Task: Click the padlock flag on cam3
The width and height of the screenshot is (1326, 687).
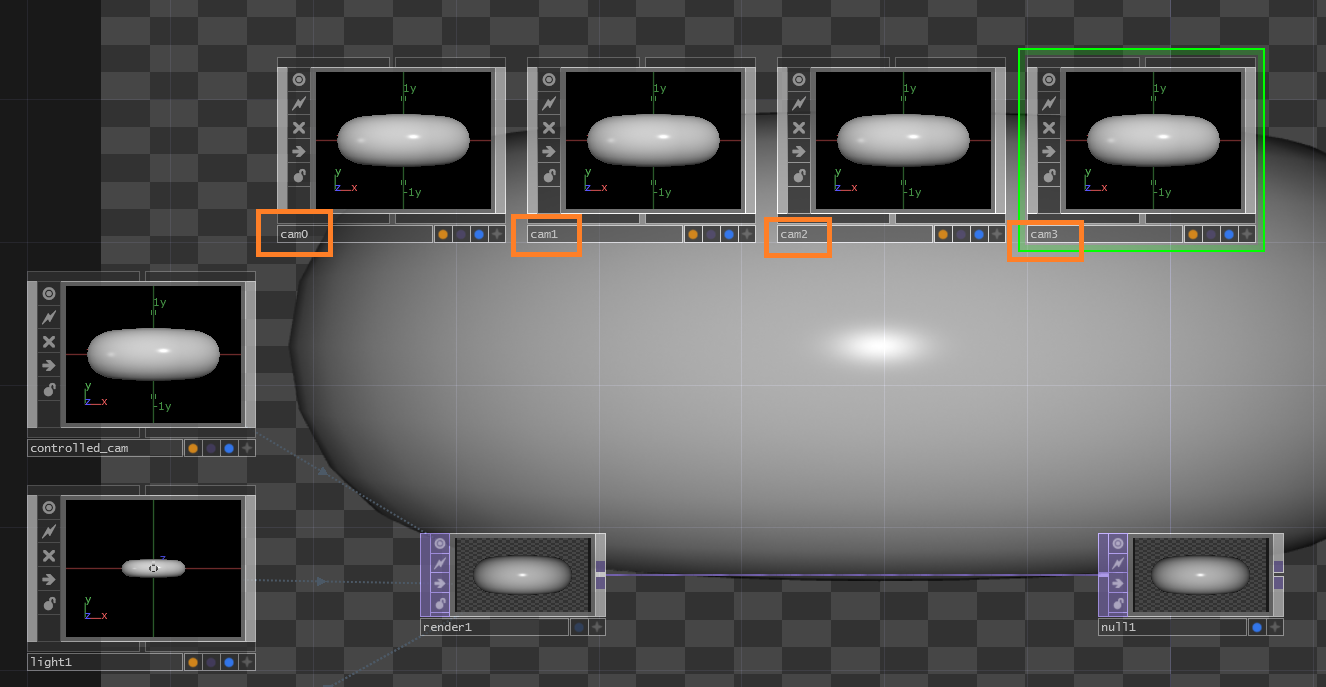Action: point(1048,175)
